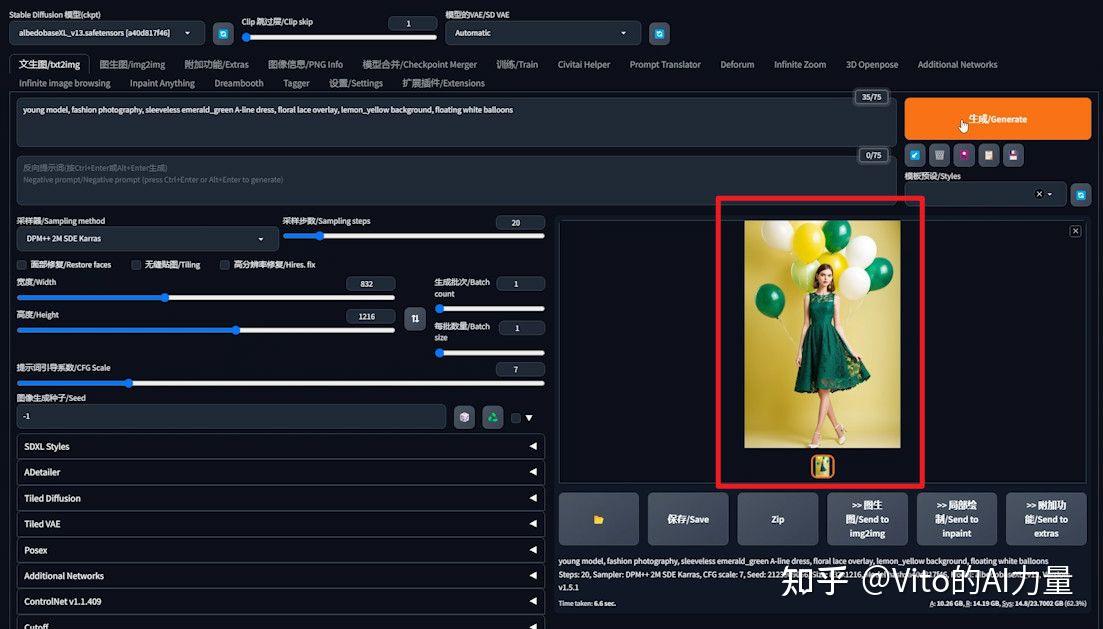
Task: Open the Stable Diffusion checkpoint dropdown
Action: point(107,33)
